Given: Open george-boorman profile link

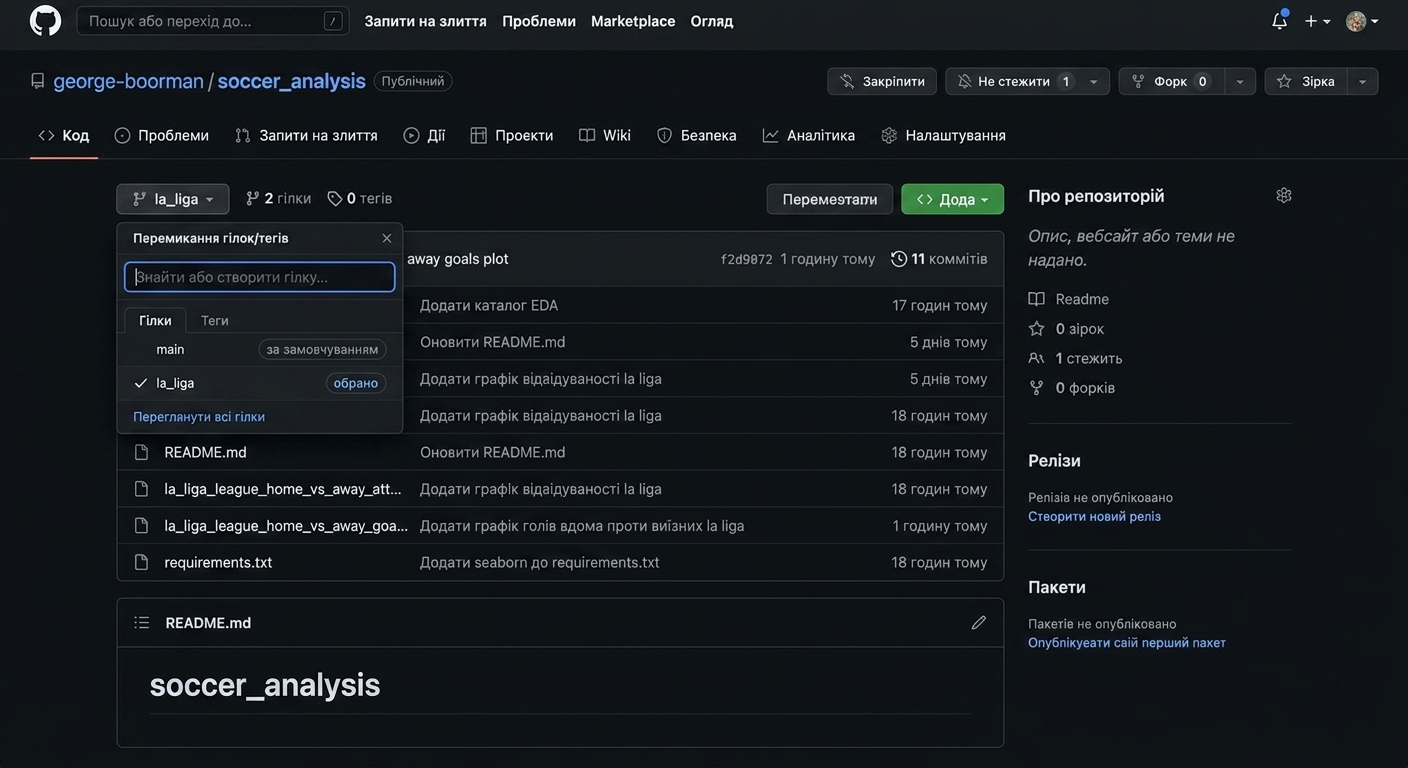Looking at the screenshot, I should tap(128, 81).
